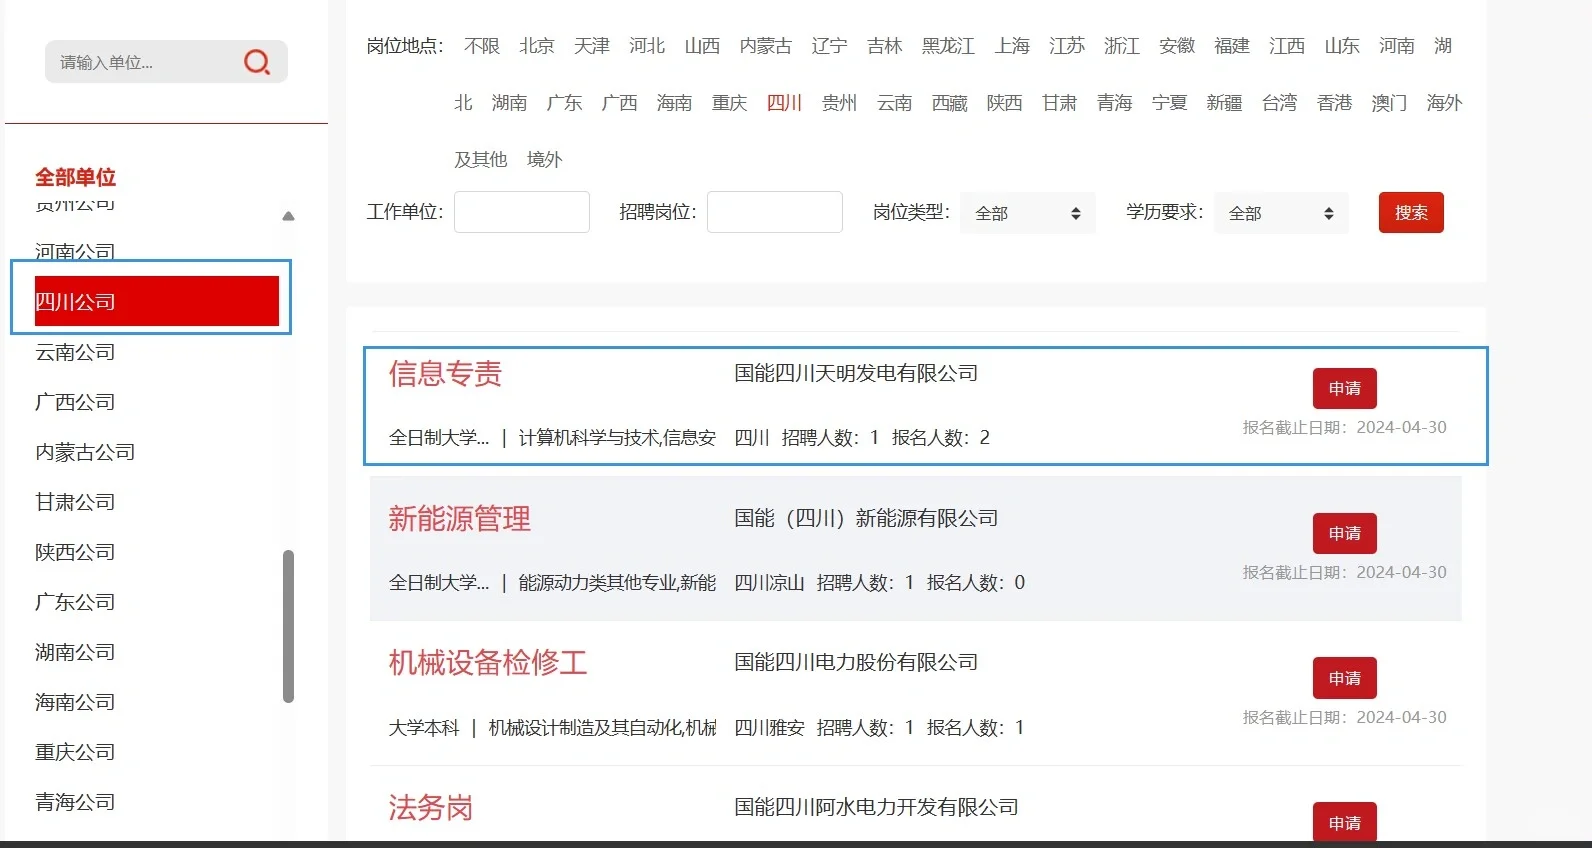Image resolution: width=1592 pixels, height=848 pixels.
Task: Open the 法务岗 job title
Action: coord(431,808)
